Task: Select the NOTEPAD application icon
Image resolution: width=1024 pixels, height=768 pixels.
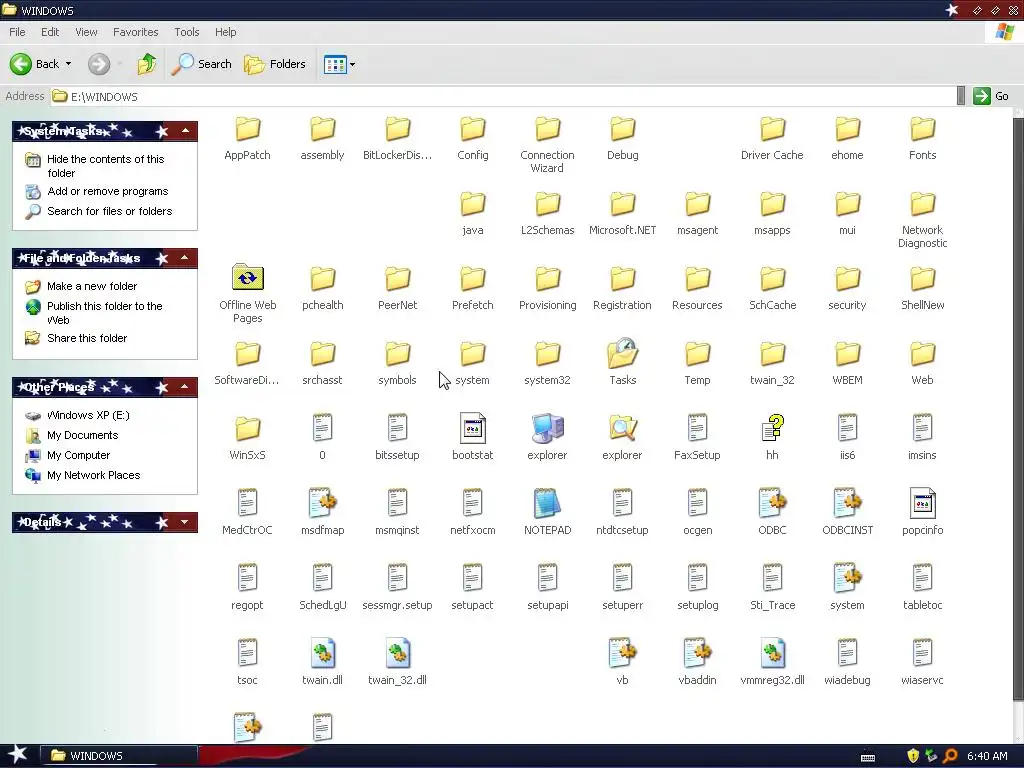Action: point(547,504)
